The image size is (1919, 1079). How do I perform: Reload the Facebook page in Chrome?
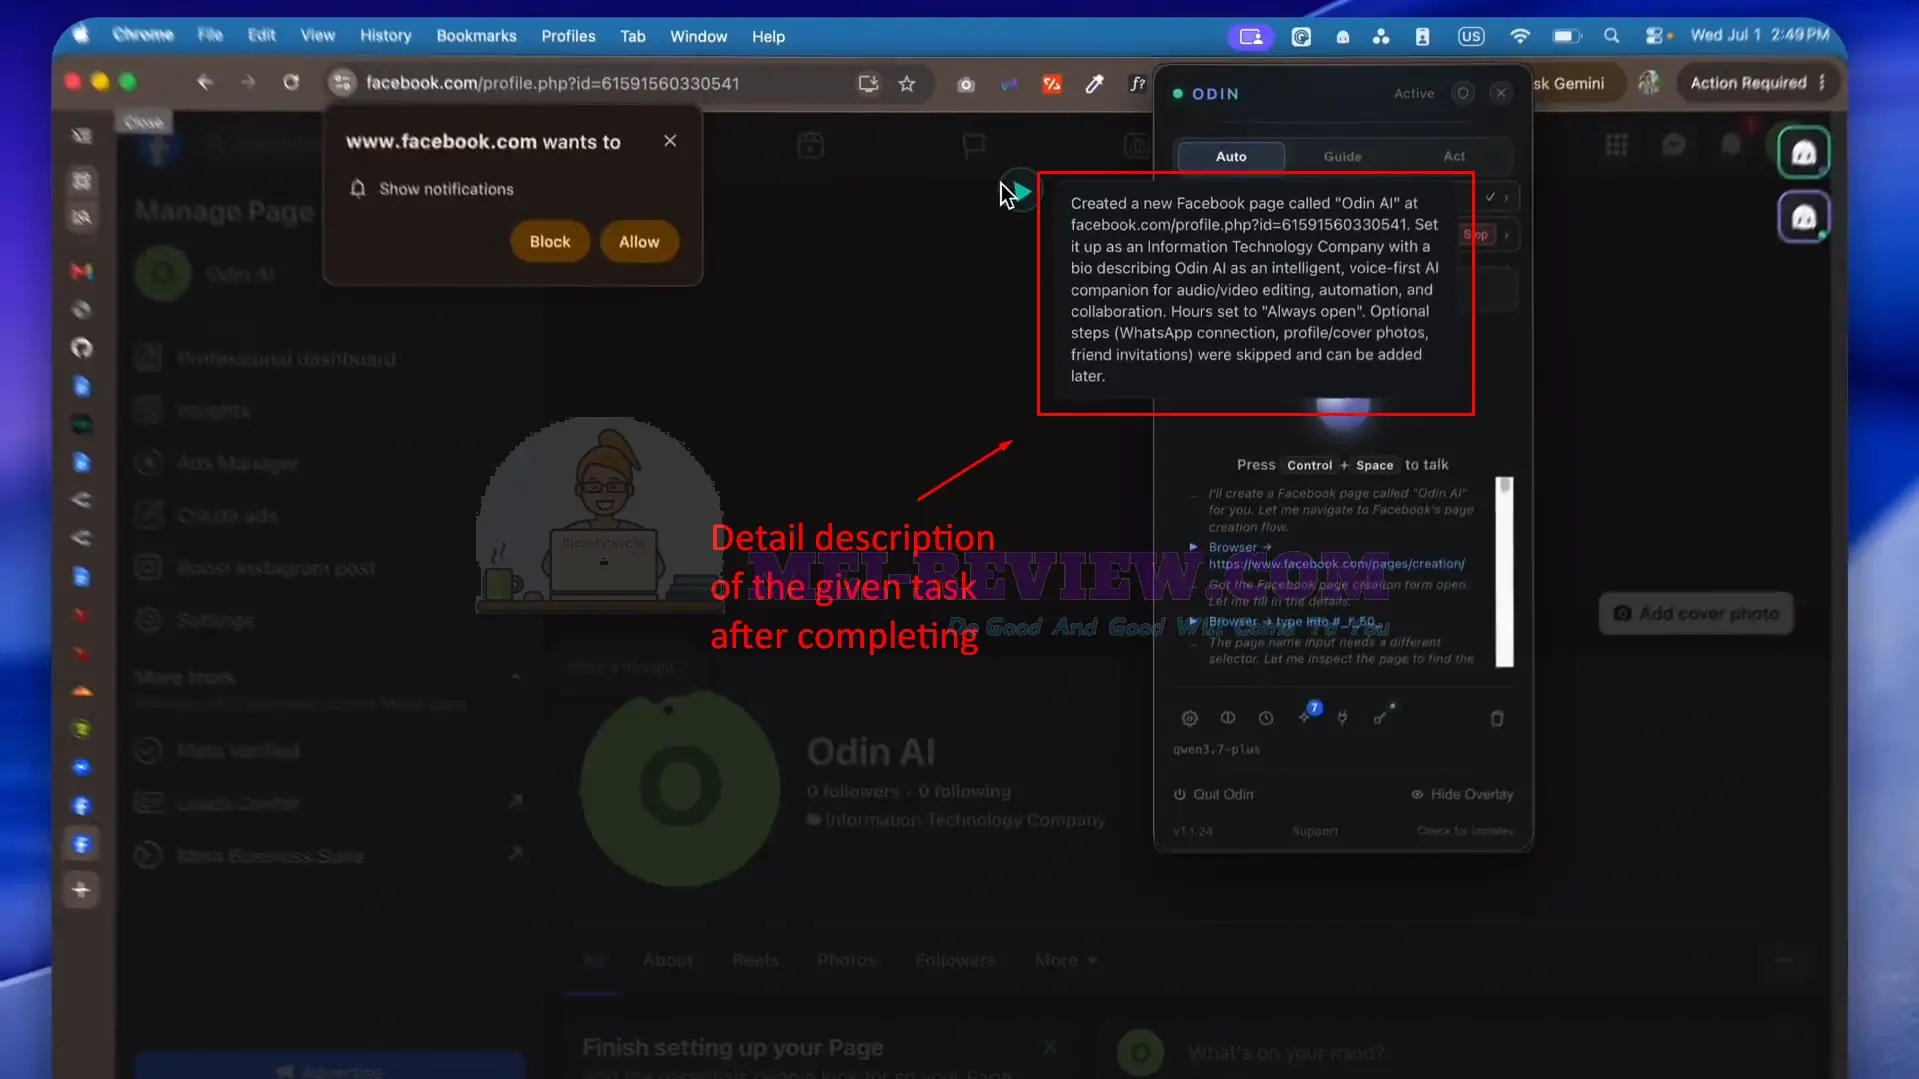[291, 82]
